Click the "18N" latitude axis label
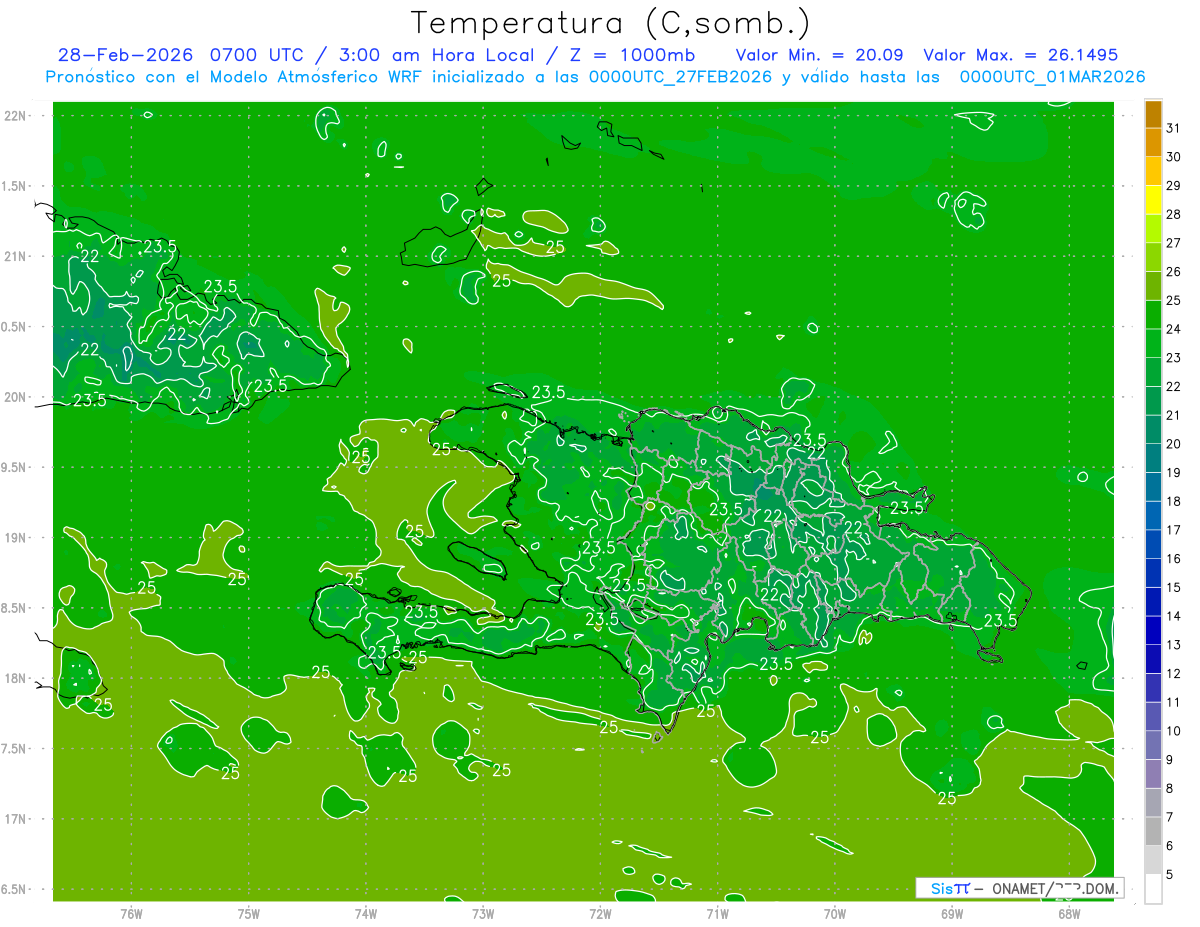 tap(14, 678)
